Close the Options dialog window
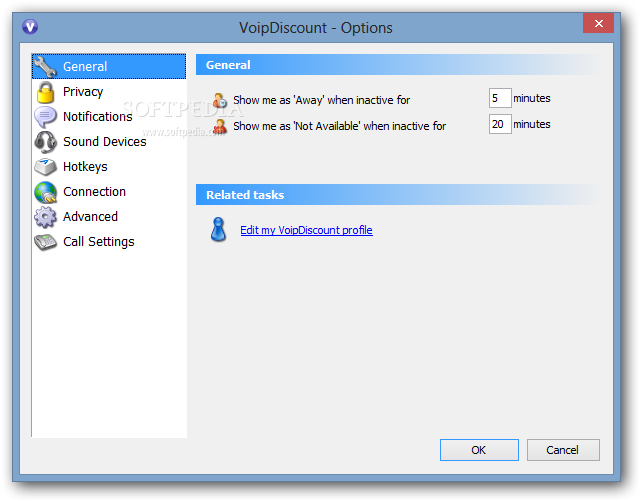Image resolution: width=641 pixels, height=502 pixels. tap(598, 23)
